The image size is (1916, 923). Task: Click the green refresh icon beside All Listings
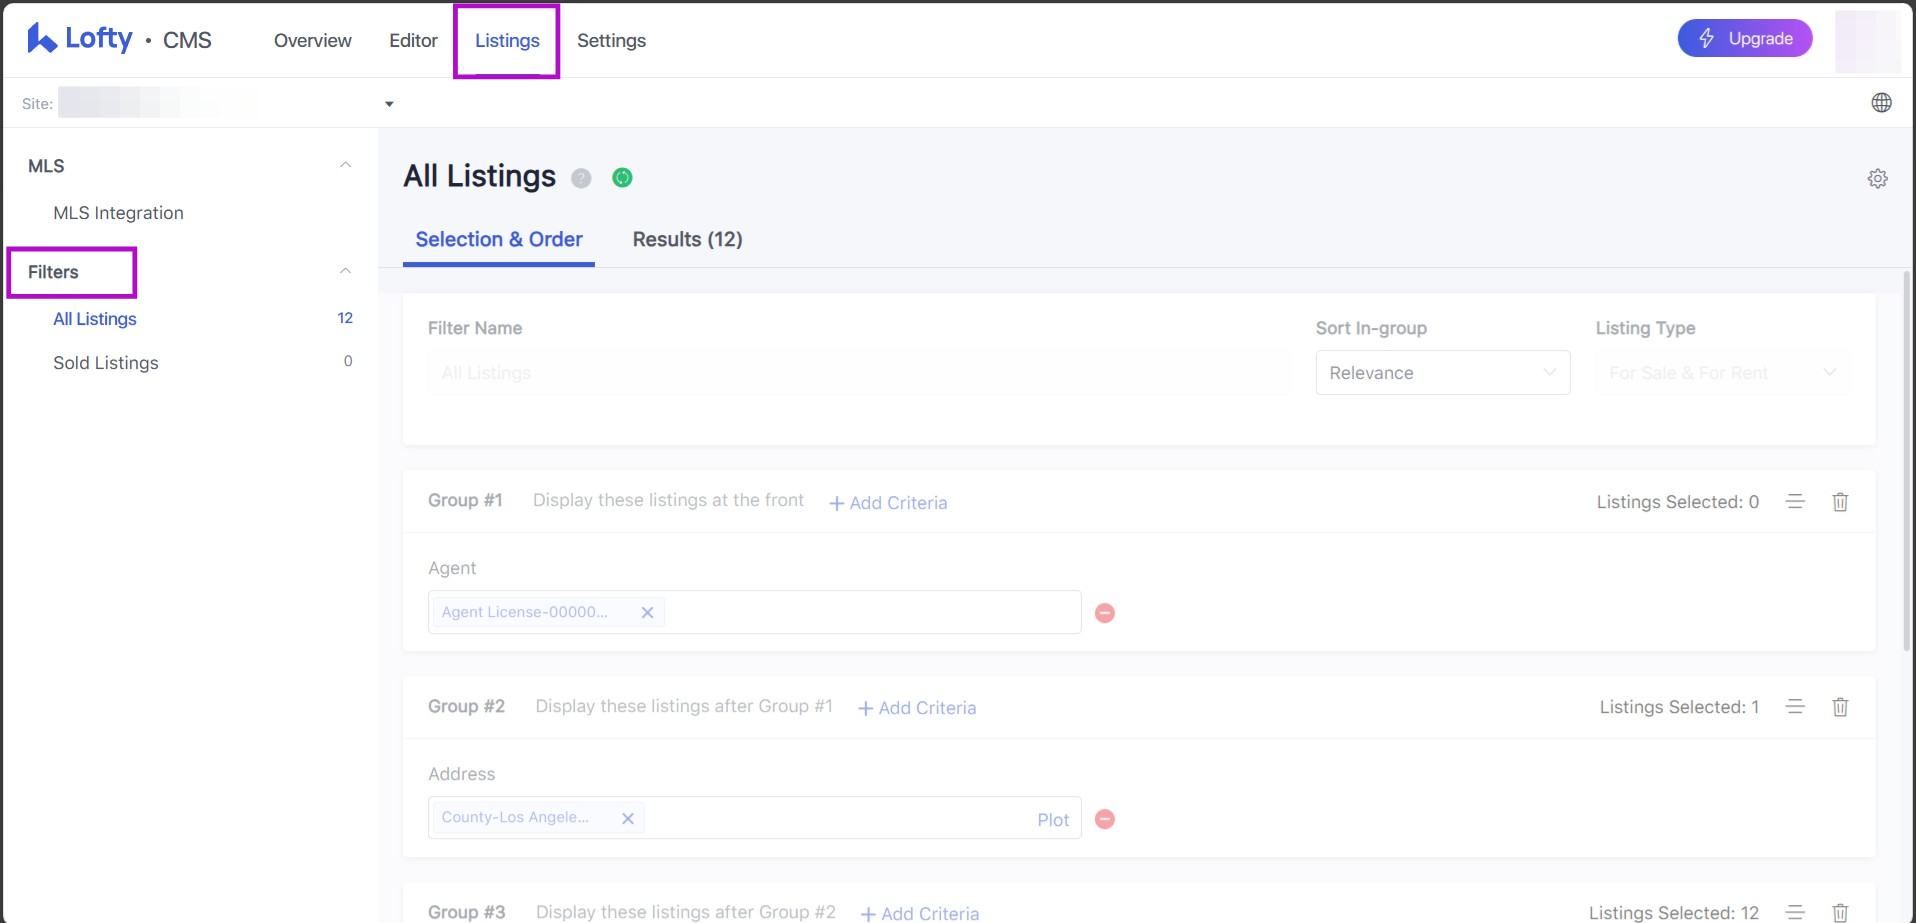[622, 178]
